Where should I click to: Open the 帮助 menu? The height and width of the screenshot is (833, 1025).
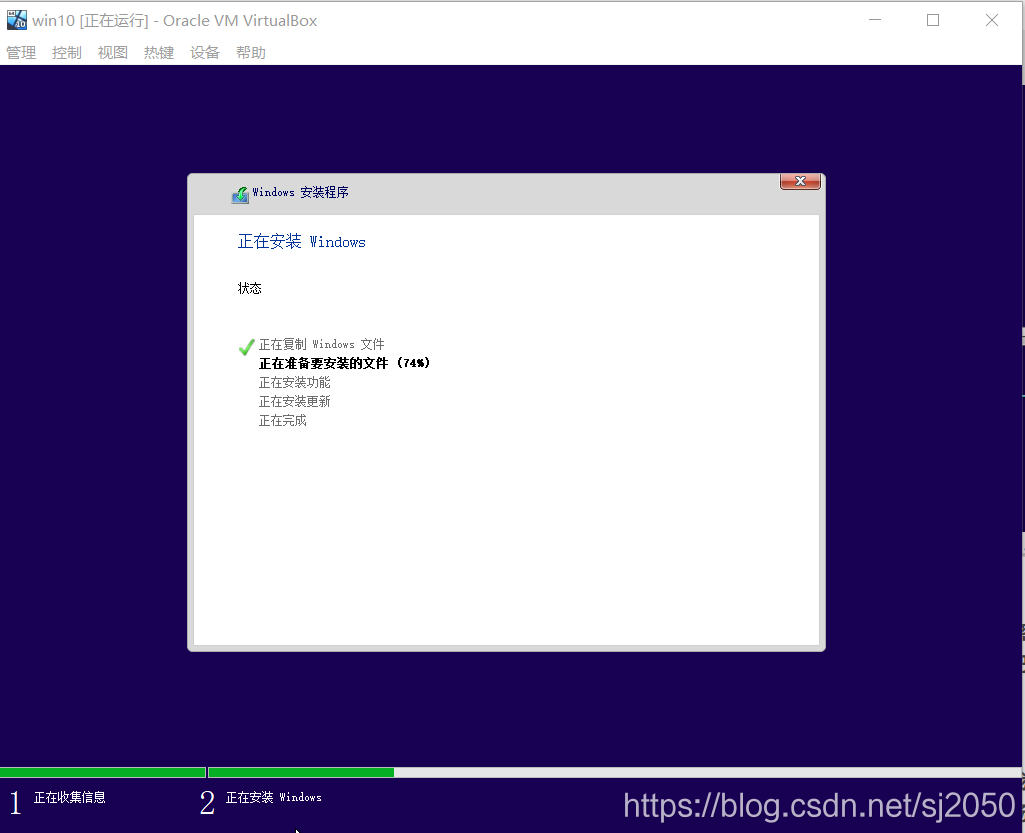251,53
